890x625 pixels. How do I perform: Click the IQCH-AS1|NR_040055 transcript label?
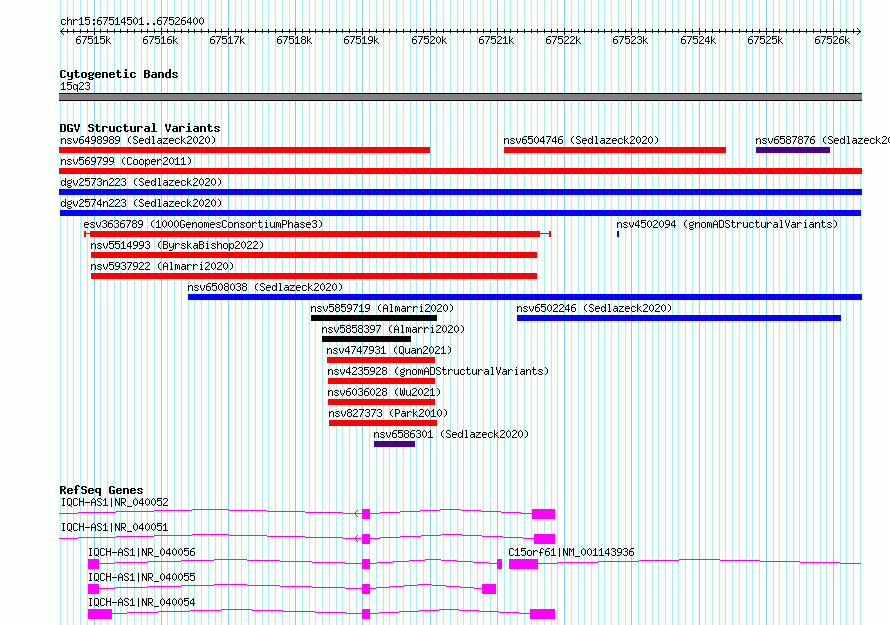(141, 577)
